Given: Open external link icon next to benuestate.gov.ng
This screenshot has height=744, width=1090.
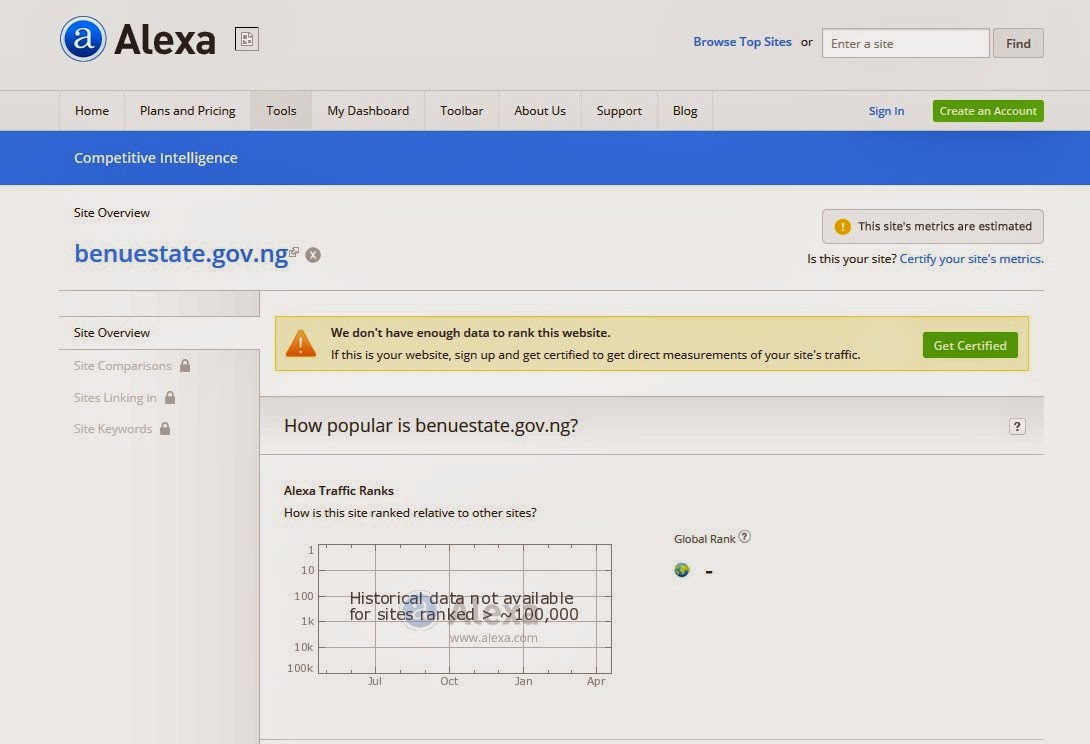Looking at the screenshot, I should coord(294,252).
